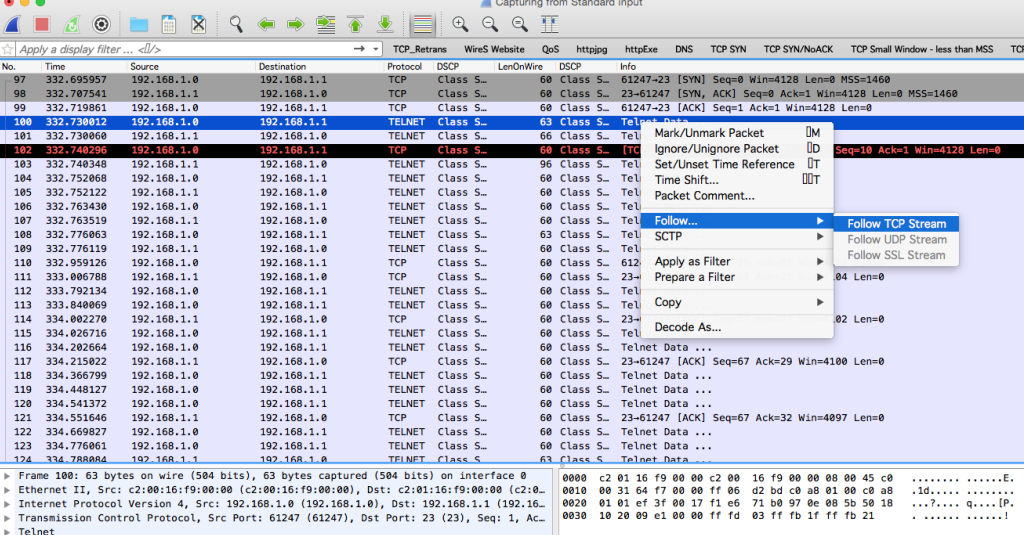1024x535 pixels.
Task: Click the display filter input field
Action: tap(184, 49)
